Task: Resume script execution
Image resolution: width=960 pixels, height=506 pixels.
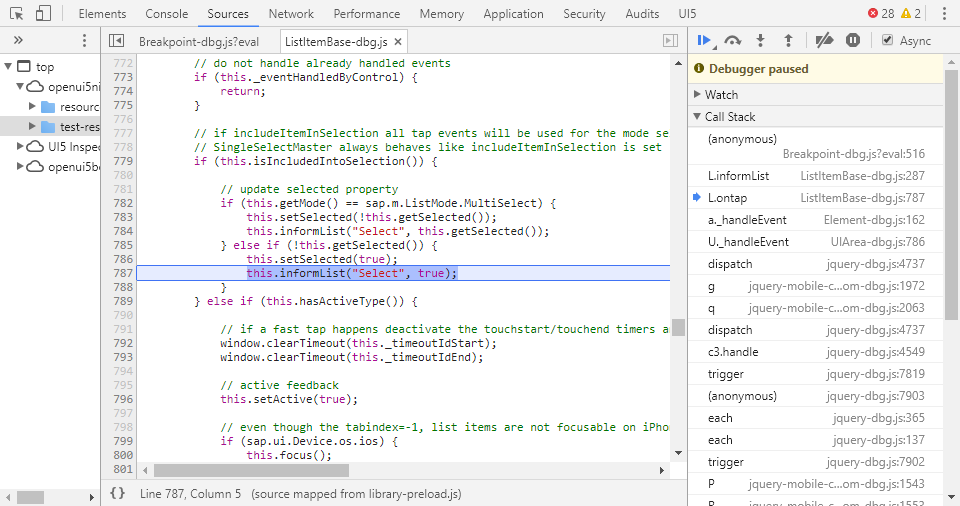Action: click(705, 40)
